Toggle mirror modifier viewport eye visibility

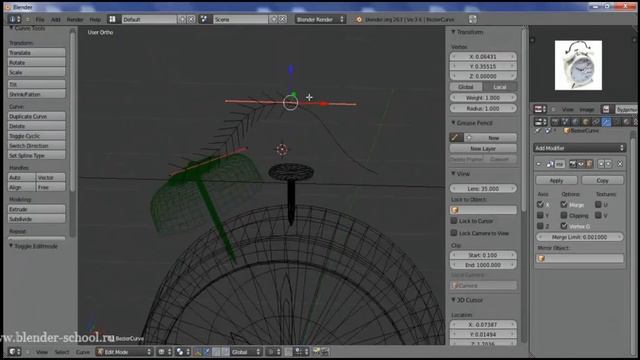click(x=581, y=164)
